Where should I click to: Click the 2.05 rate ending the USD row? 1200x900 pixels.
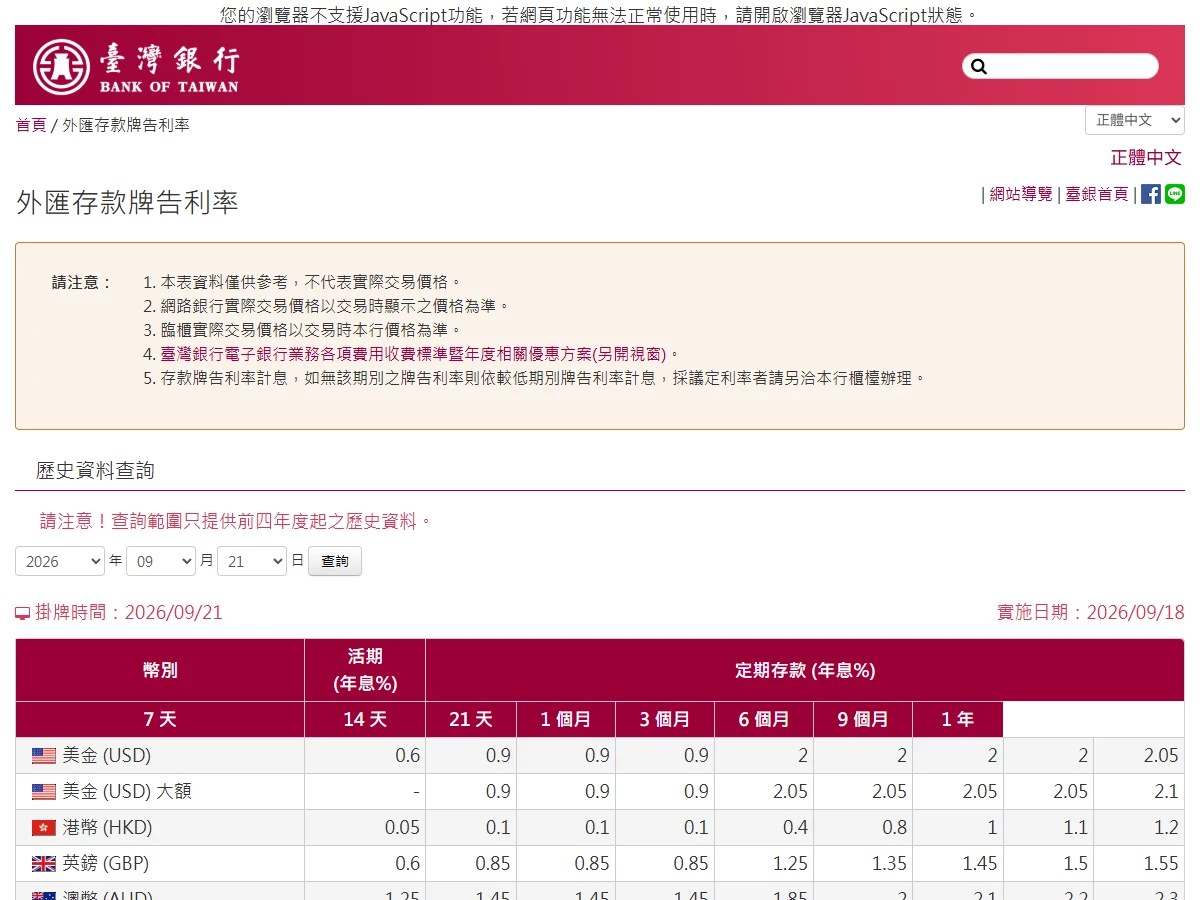[1161, 755]
